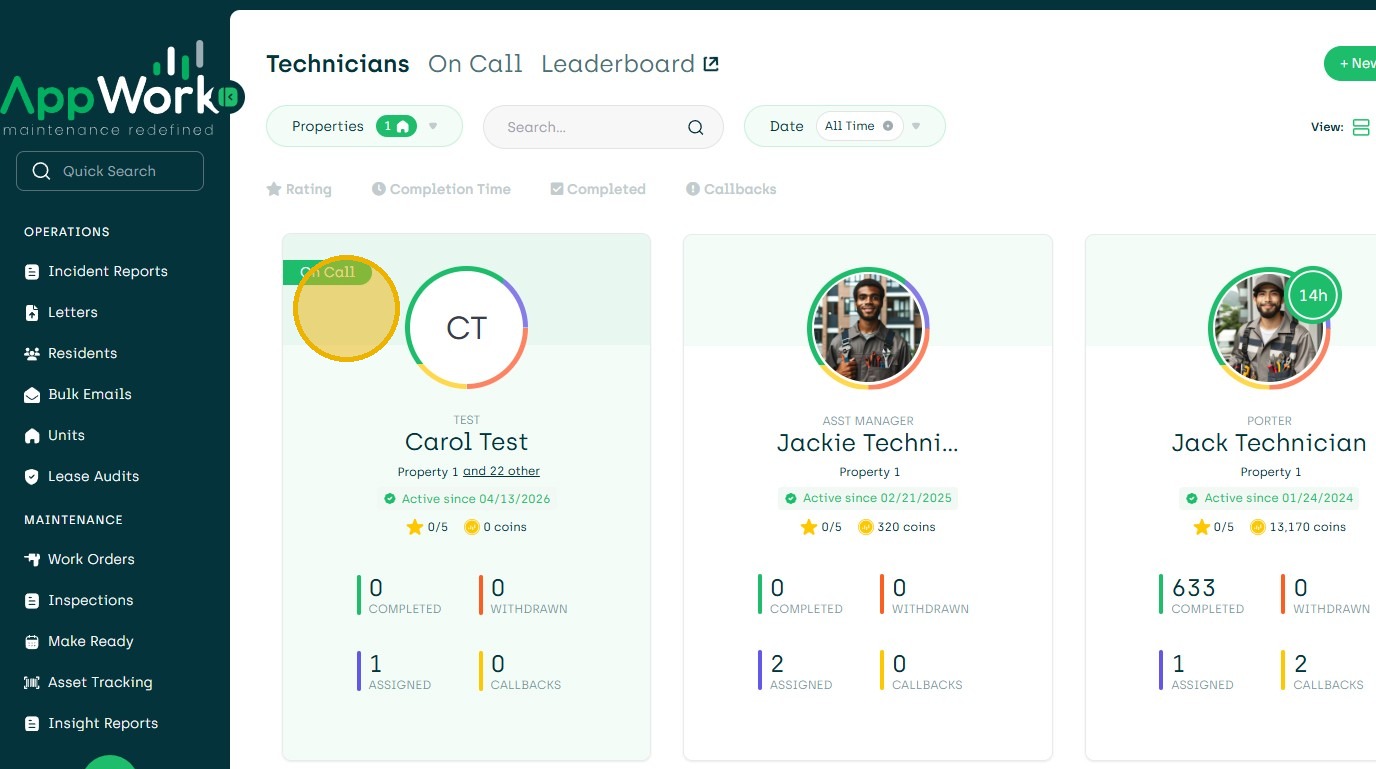Viewport: 1376px width, 769px height.
Task: Click the Inspections clipboard icon
Action: tap(32, 601)
